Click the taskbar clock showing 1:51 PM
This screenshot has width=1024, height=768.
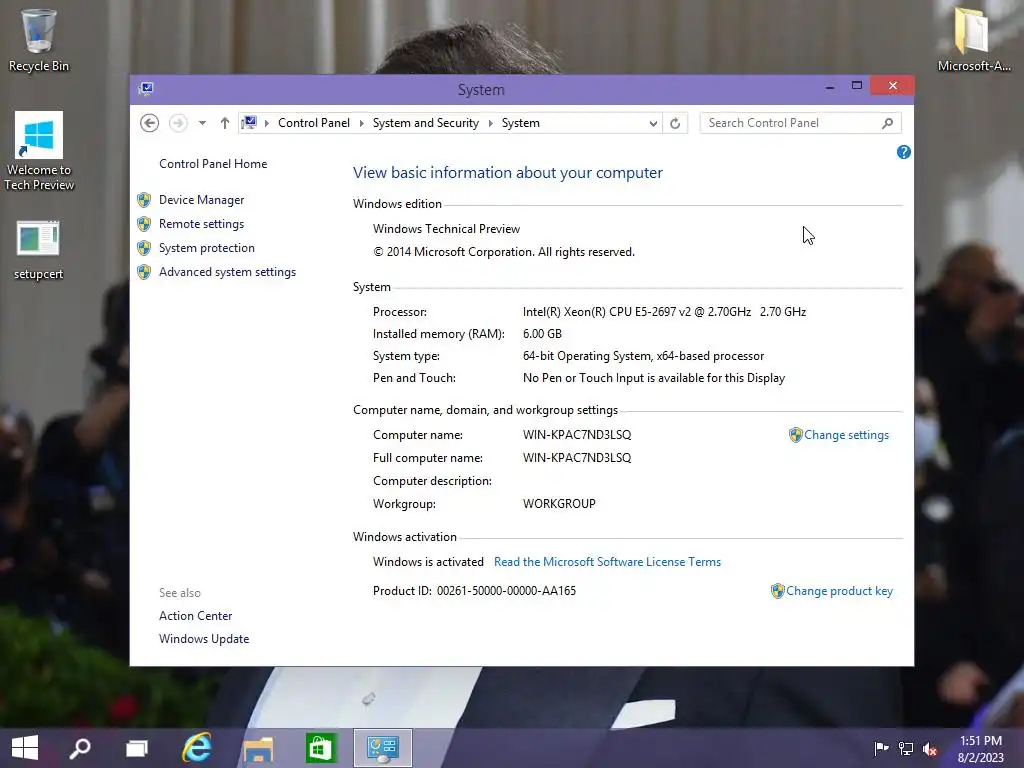coord(980,748)
